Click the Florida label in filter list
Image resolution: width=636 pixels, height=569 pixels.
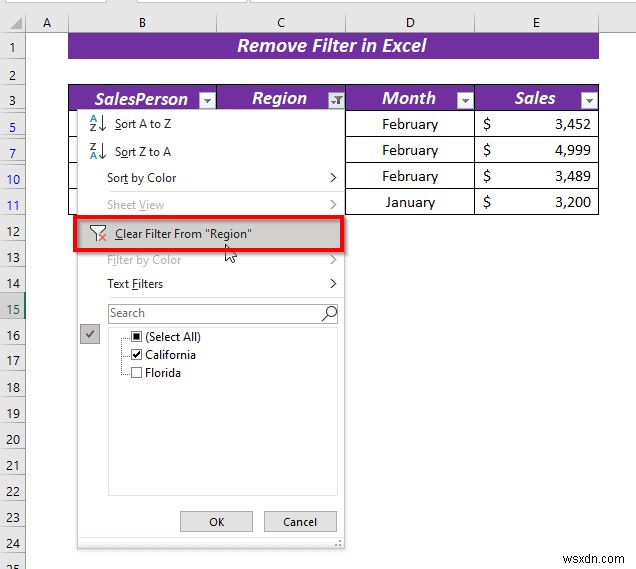(163, 373)
